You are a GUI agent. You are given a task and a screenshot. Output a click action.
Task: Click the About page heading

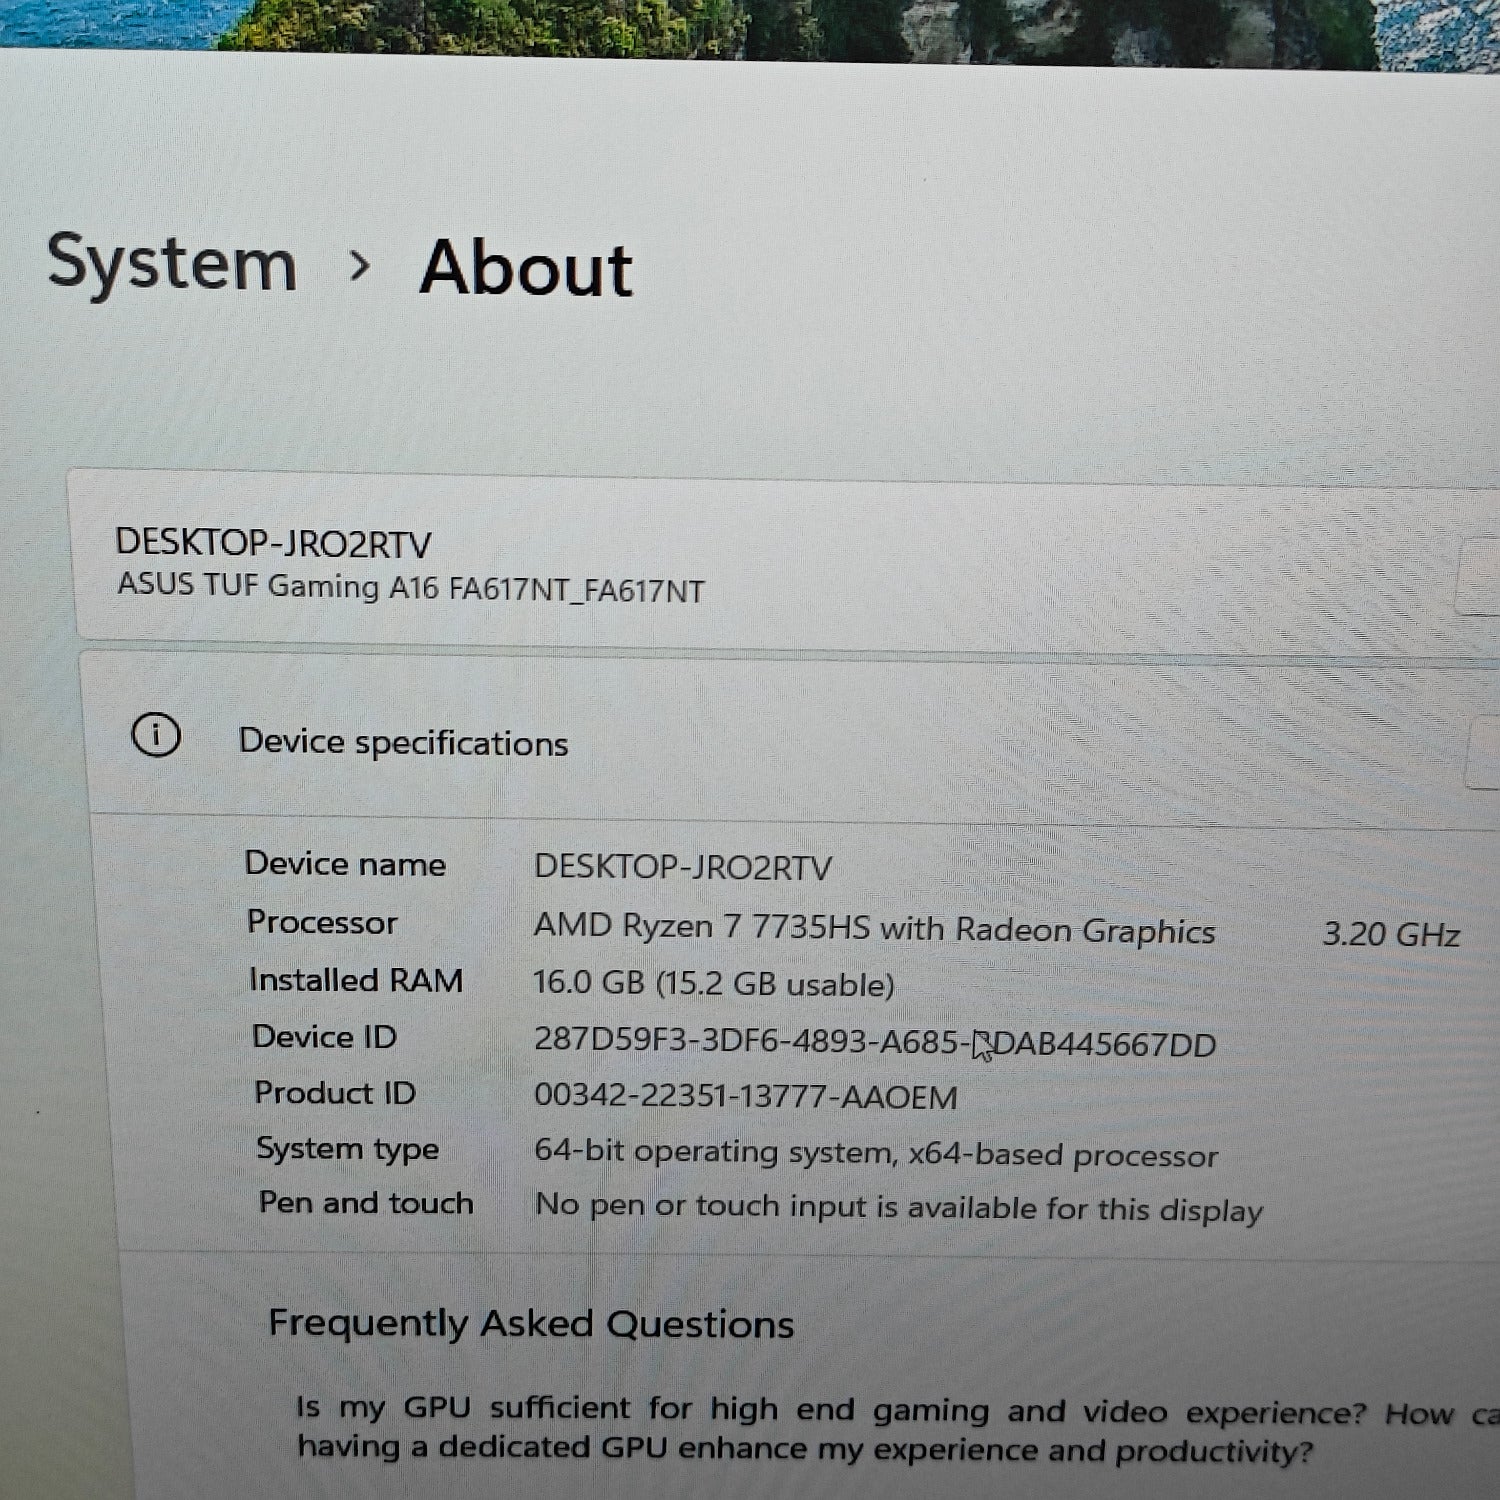[x=526, y=269]
